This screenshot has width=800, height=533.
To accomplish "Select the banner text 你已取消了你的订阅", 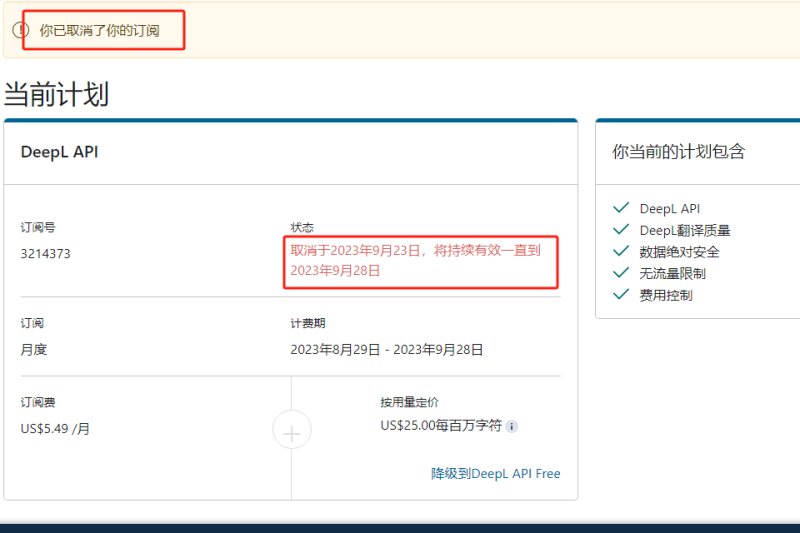I will (99, 31).
